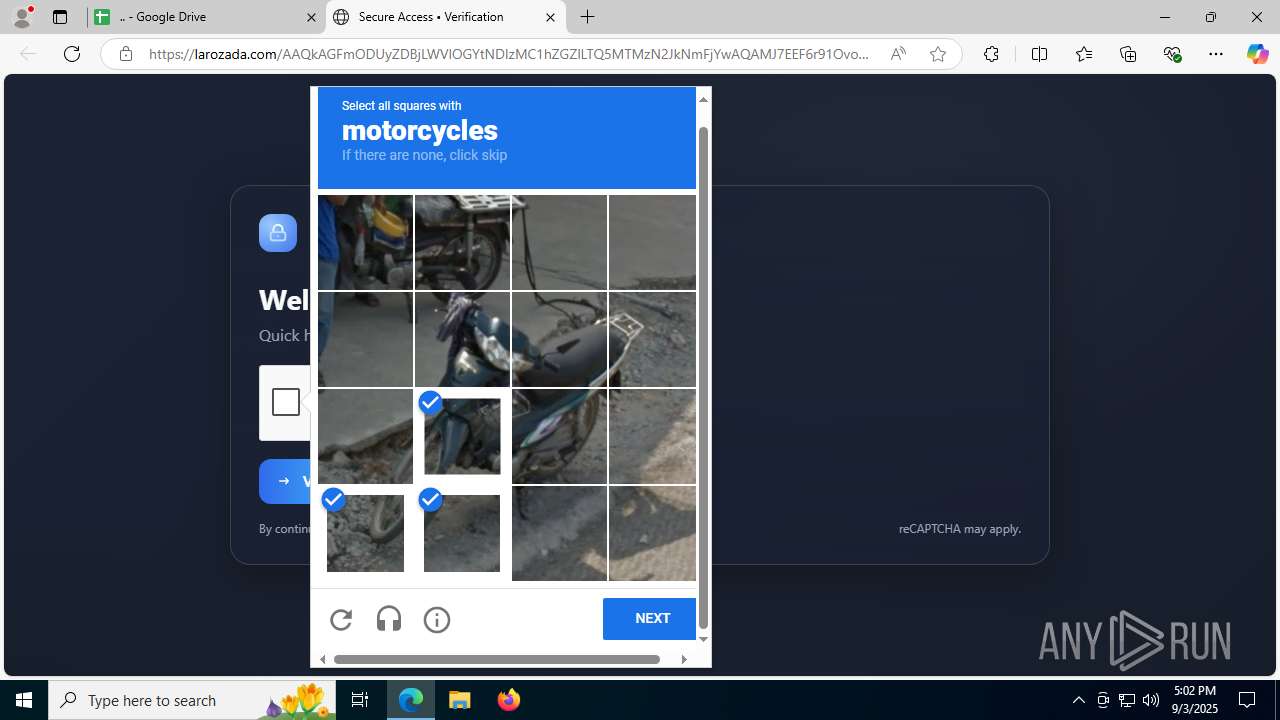Open the notification center
1280x720 pixels.
(x=1247, y=700)
